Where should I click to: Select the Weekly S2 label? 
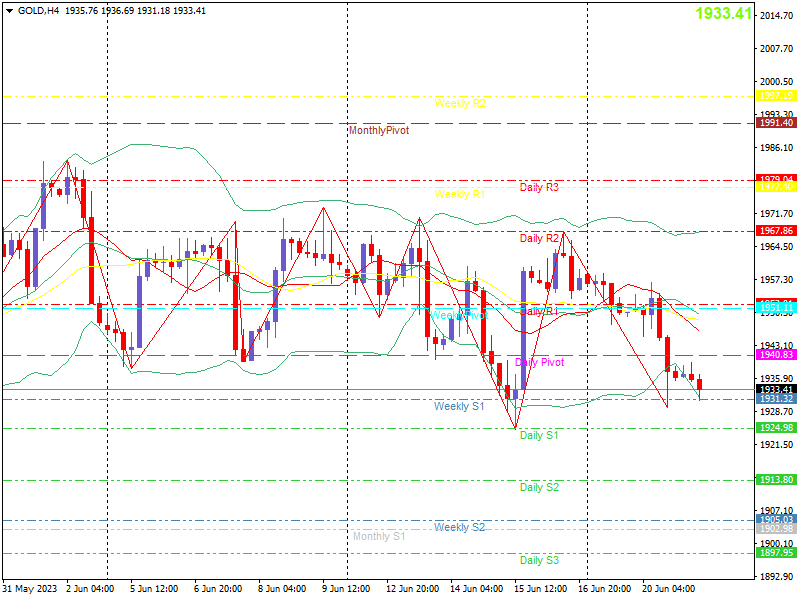(459, 528)
